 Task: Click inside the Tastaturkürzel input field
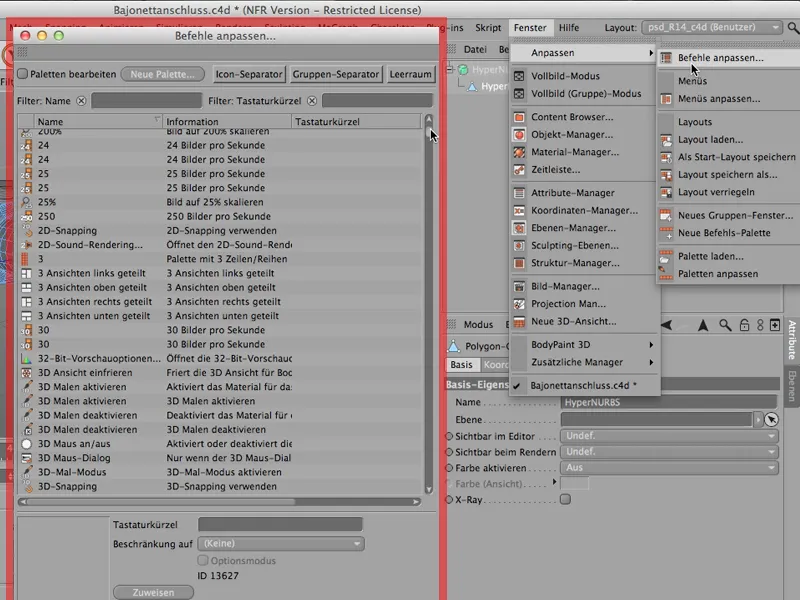[x=280, y=522]
